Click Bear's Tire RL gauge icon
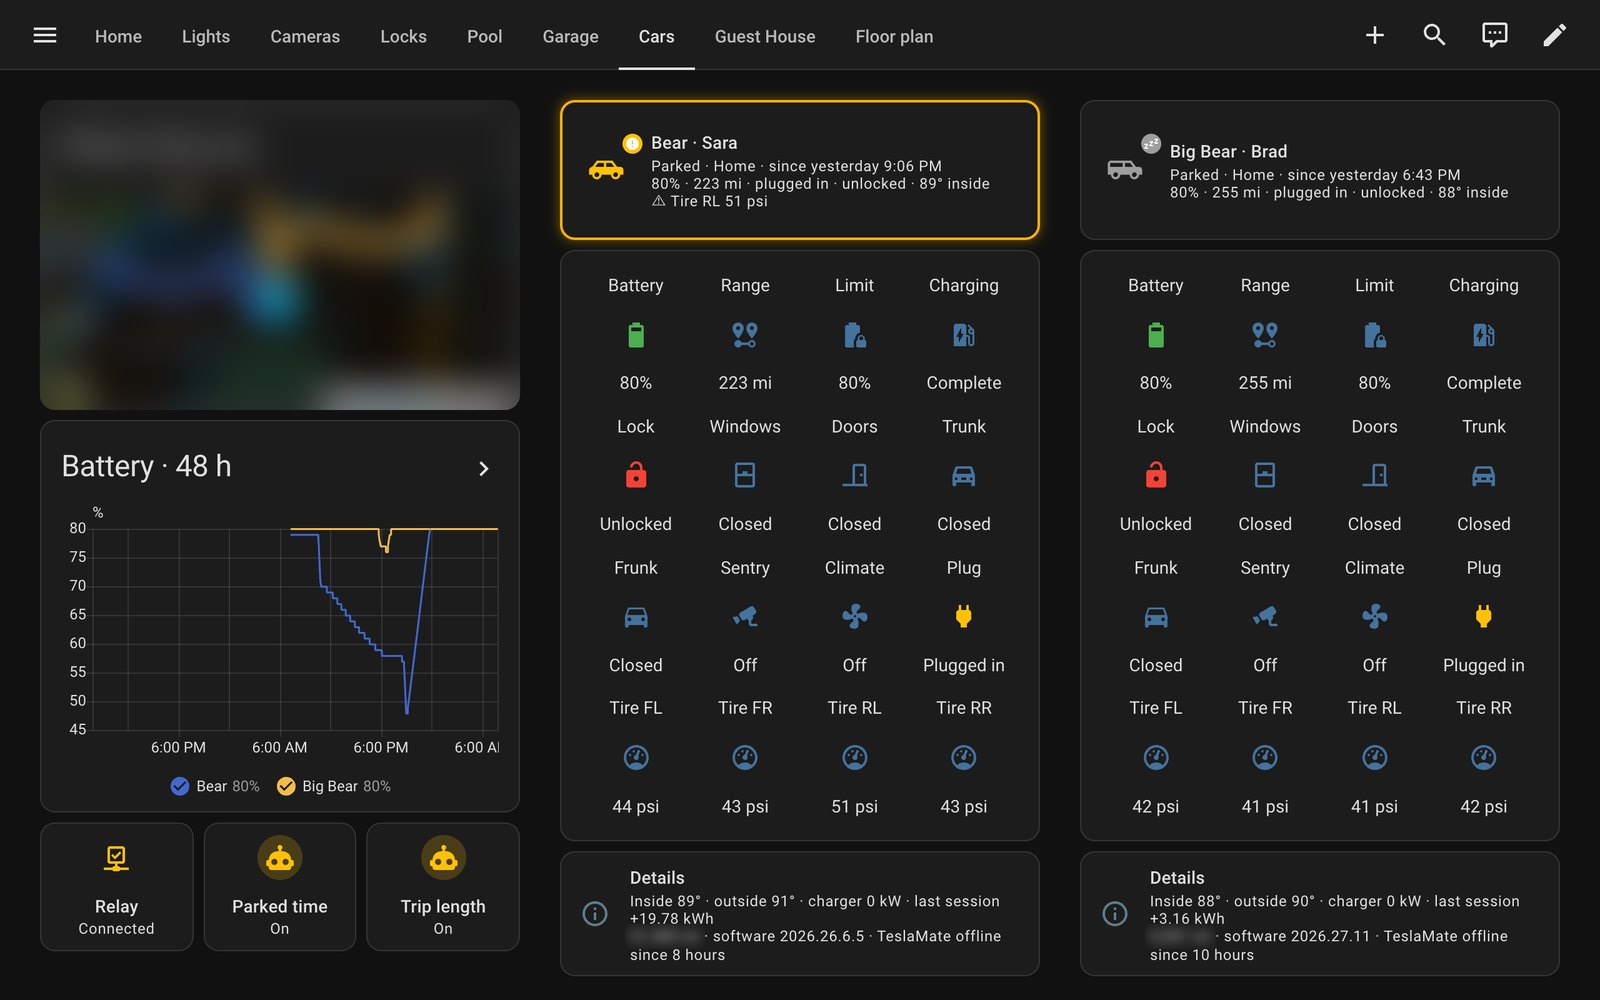 854,758
